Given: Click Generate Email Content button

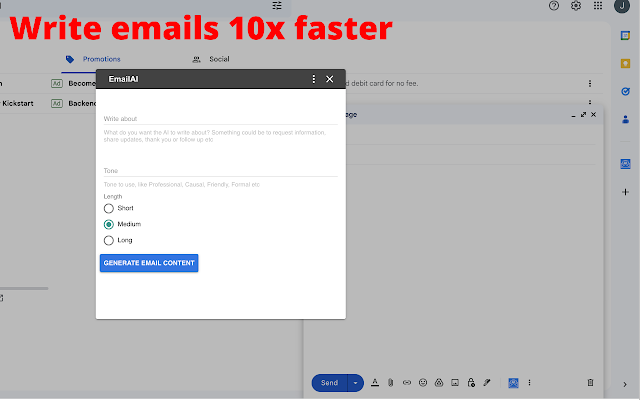Looking at the screenshot, I should pyautogui.click(x=149, y=263).
